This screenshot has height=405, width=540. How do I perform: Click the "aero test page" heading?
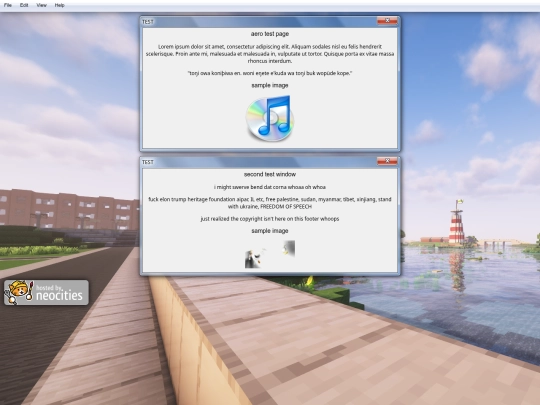tap(270, 34)
